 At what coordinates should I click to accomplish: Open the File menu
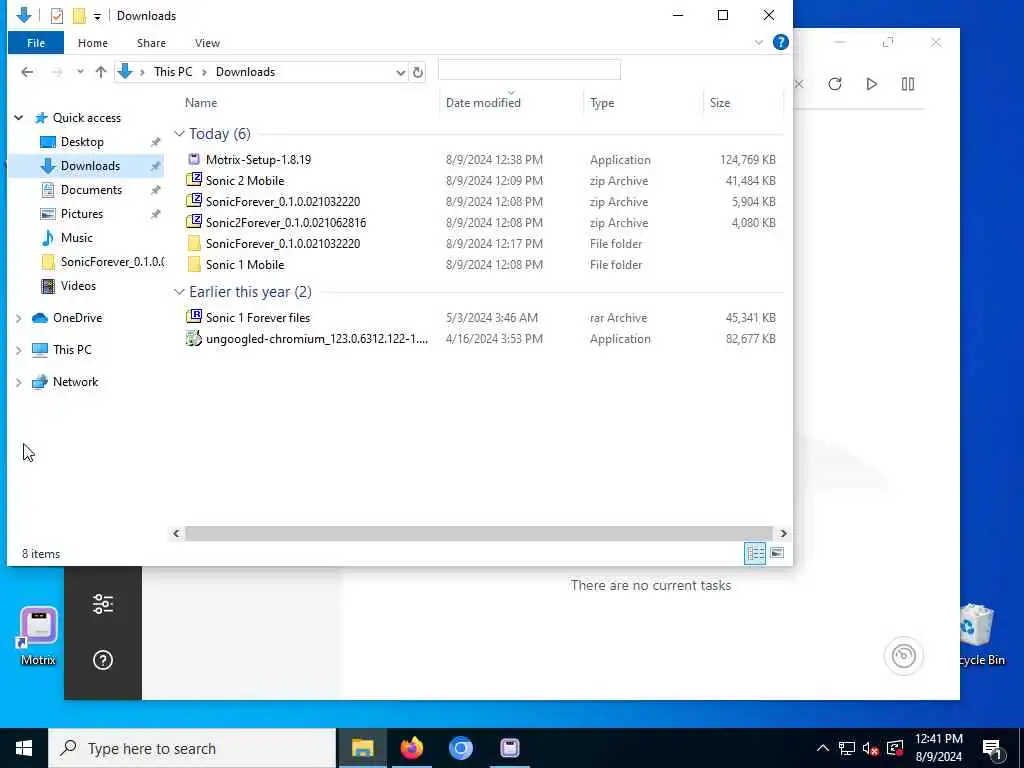point(36,43)
